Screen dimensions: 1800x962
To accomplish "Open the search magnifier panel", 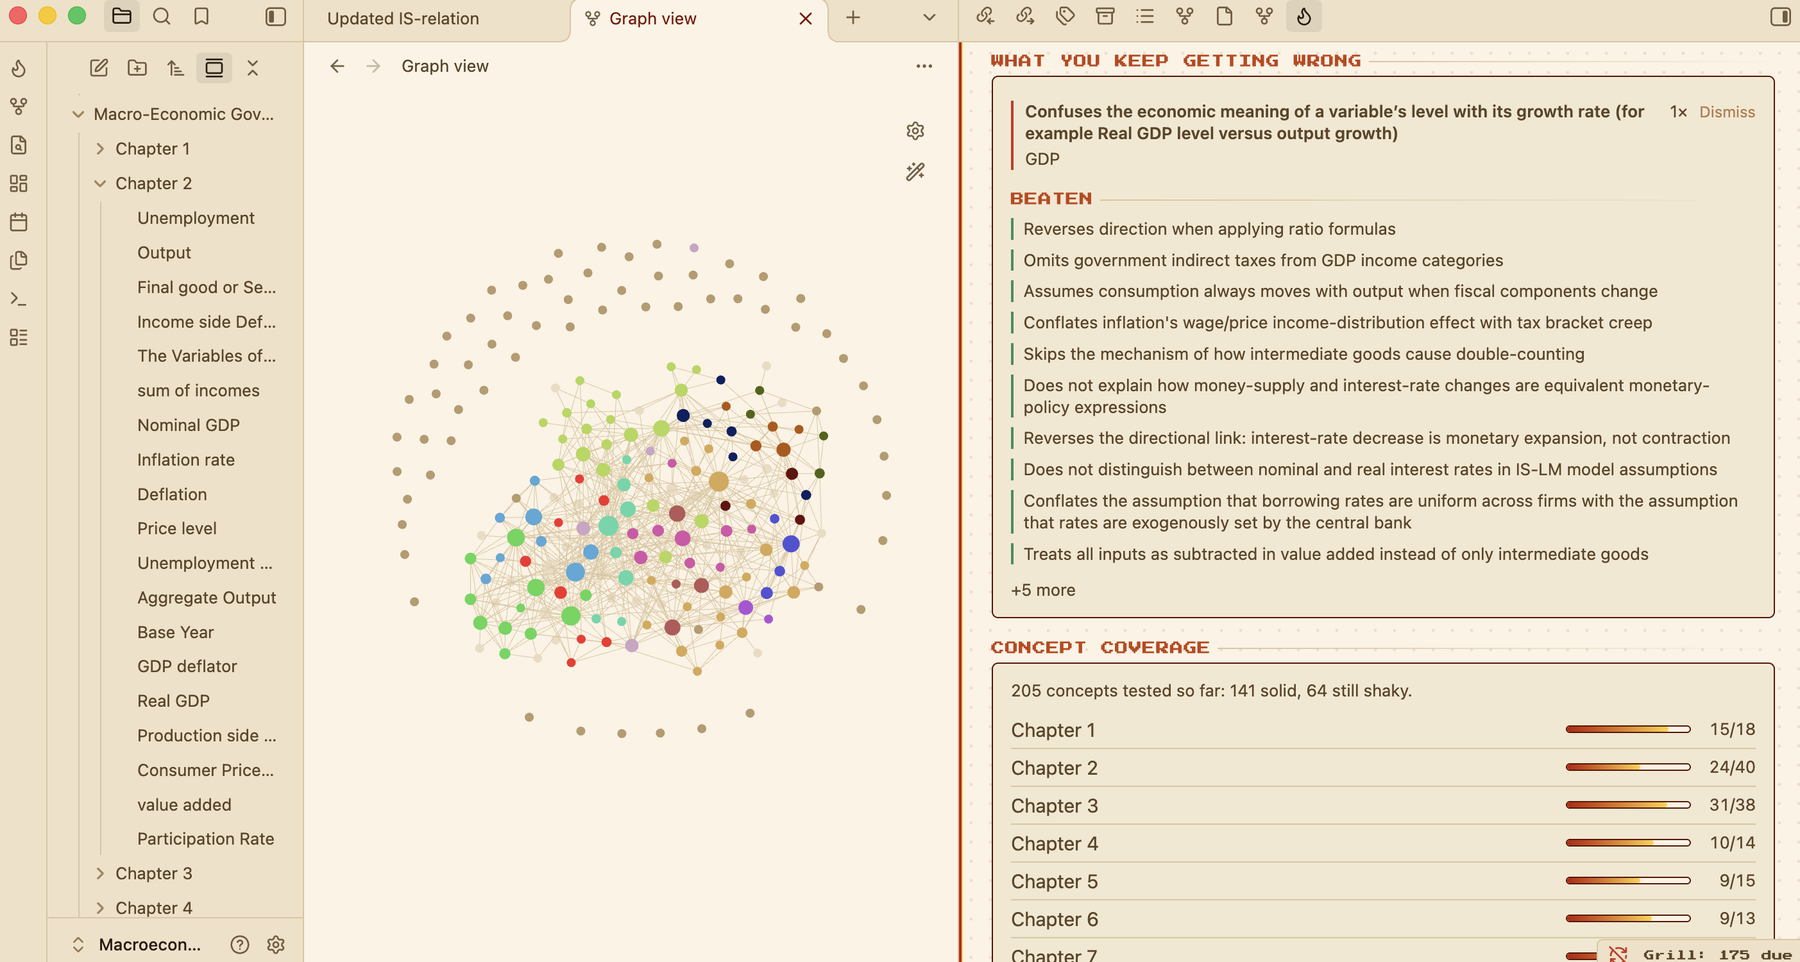I will [162, 17].
